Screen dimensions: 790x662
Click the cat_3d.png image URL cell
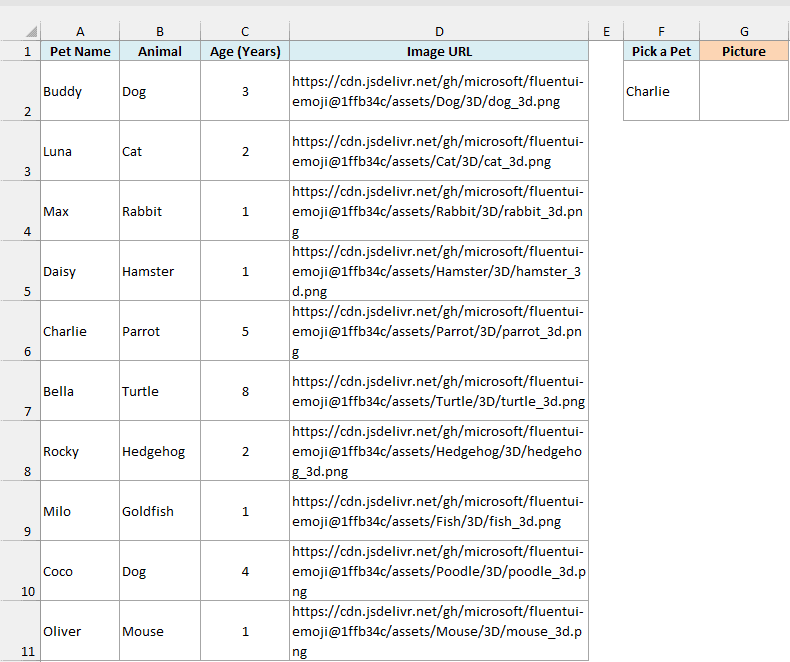point(439,151)
